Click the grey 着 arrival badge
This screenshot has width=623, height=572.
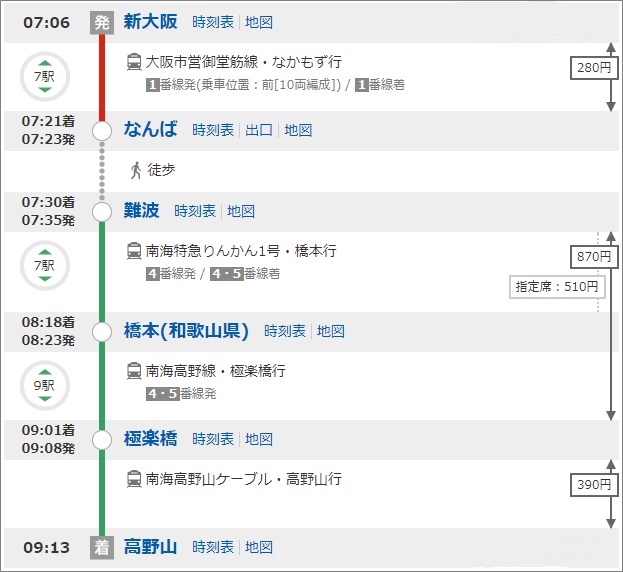click(102, 547)
